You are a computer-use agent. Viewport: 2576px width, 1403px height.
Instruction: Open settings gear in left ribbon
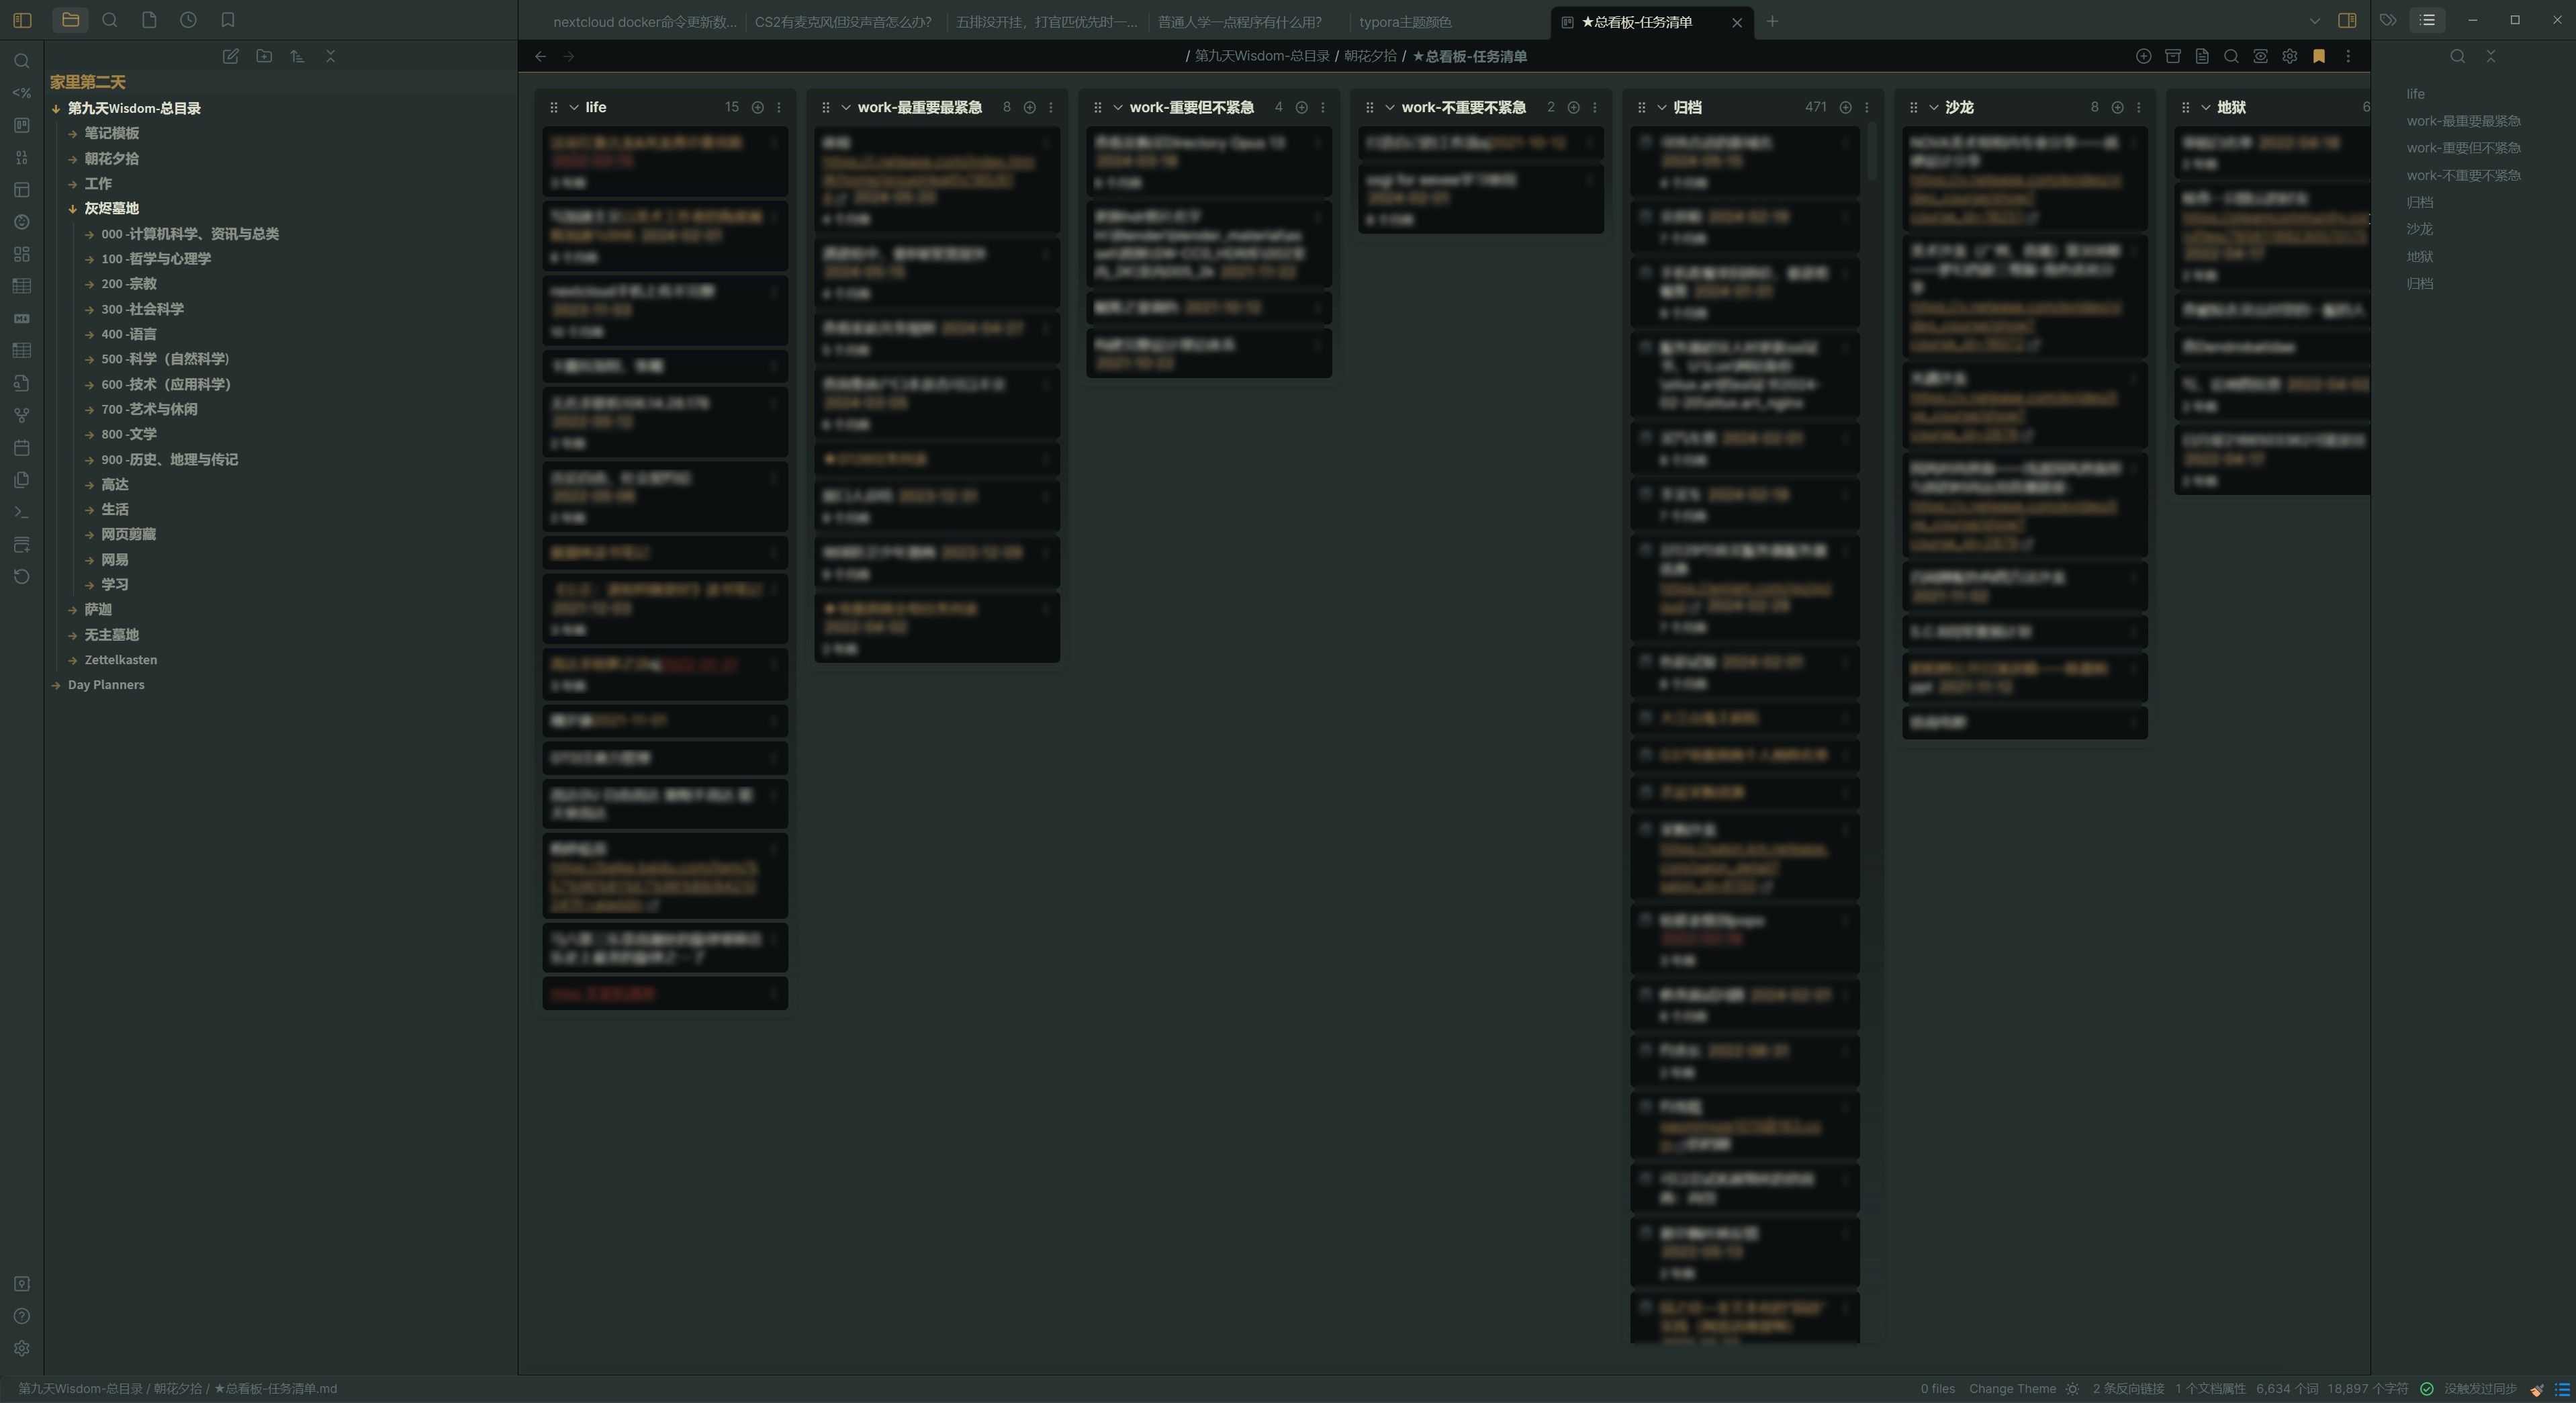click(21, 1348)
